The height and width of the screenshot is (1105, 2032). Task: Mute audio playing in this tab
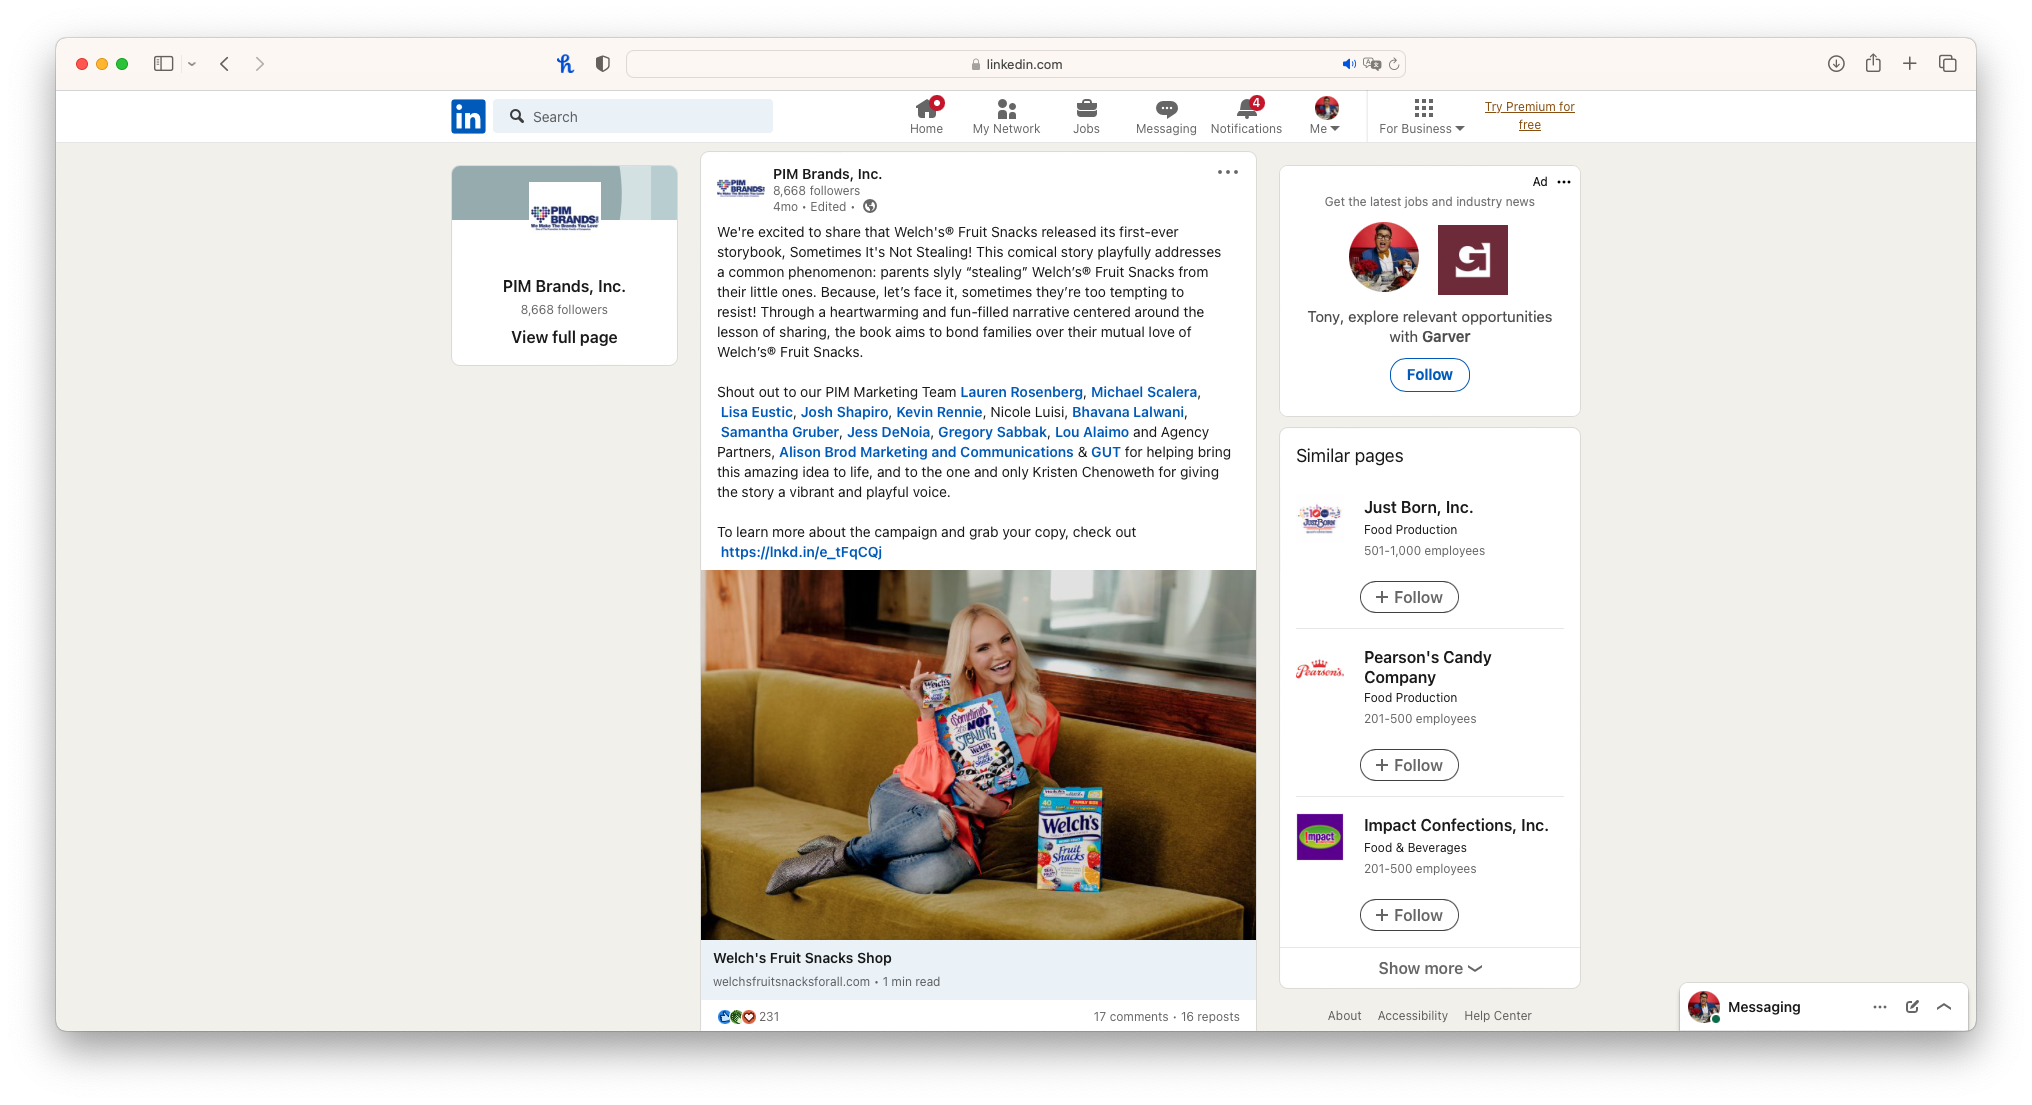(1349, 64)
